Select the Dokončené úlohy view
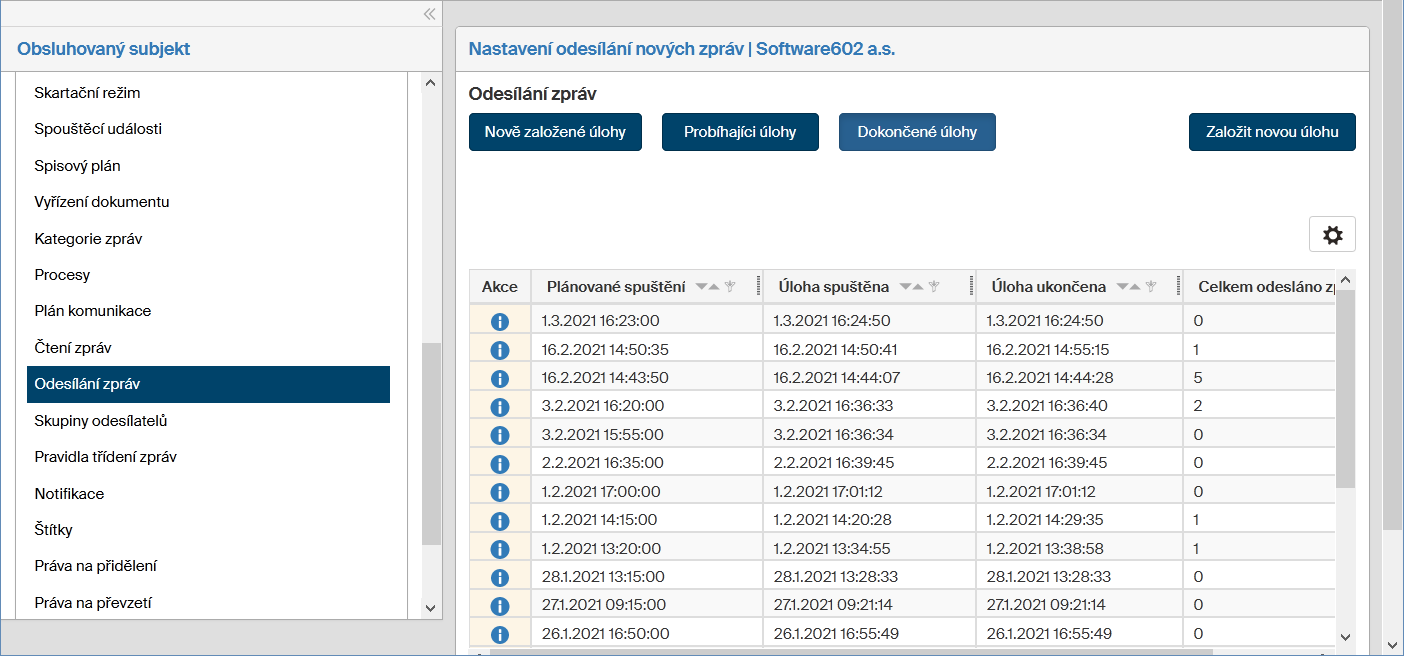The image size is (1404, 656). [917, 132]
